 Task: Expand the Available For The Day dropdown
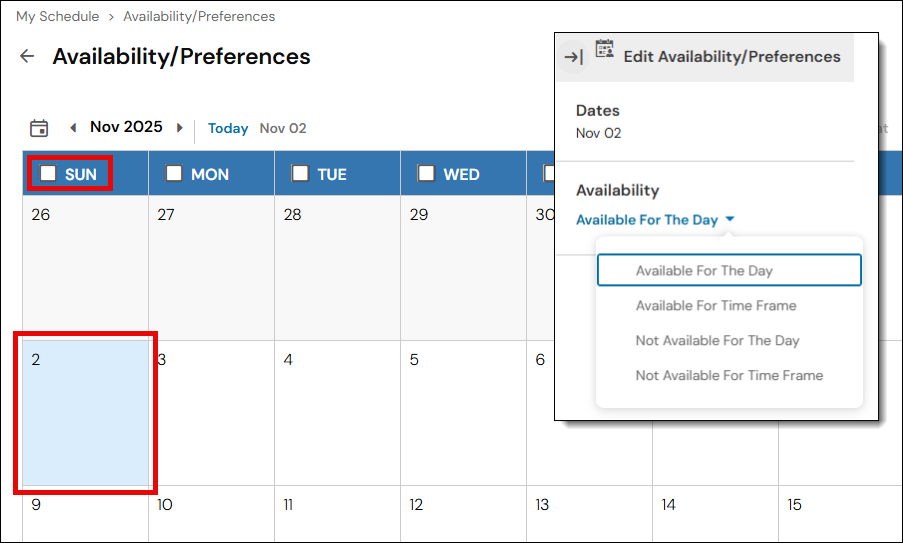(x=655, y=220)
